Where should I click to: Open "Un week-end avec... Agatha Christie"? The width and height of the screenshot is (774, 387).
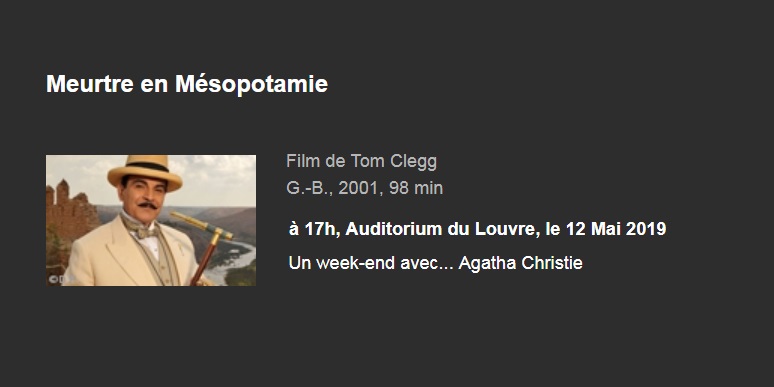[x=435, y=263]
